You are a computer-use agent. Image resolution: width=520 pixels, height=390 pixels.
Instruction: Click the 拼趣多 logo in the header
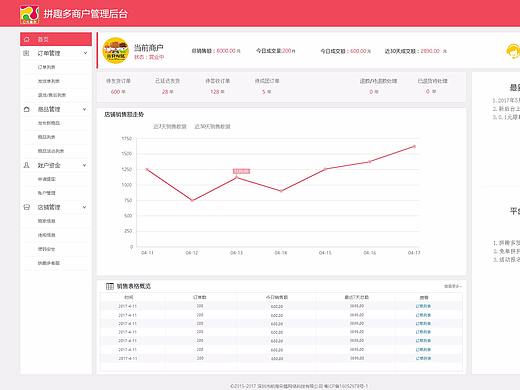tap(29, 14)
